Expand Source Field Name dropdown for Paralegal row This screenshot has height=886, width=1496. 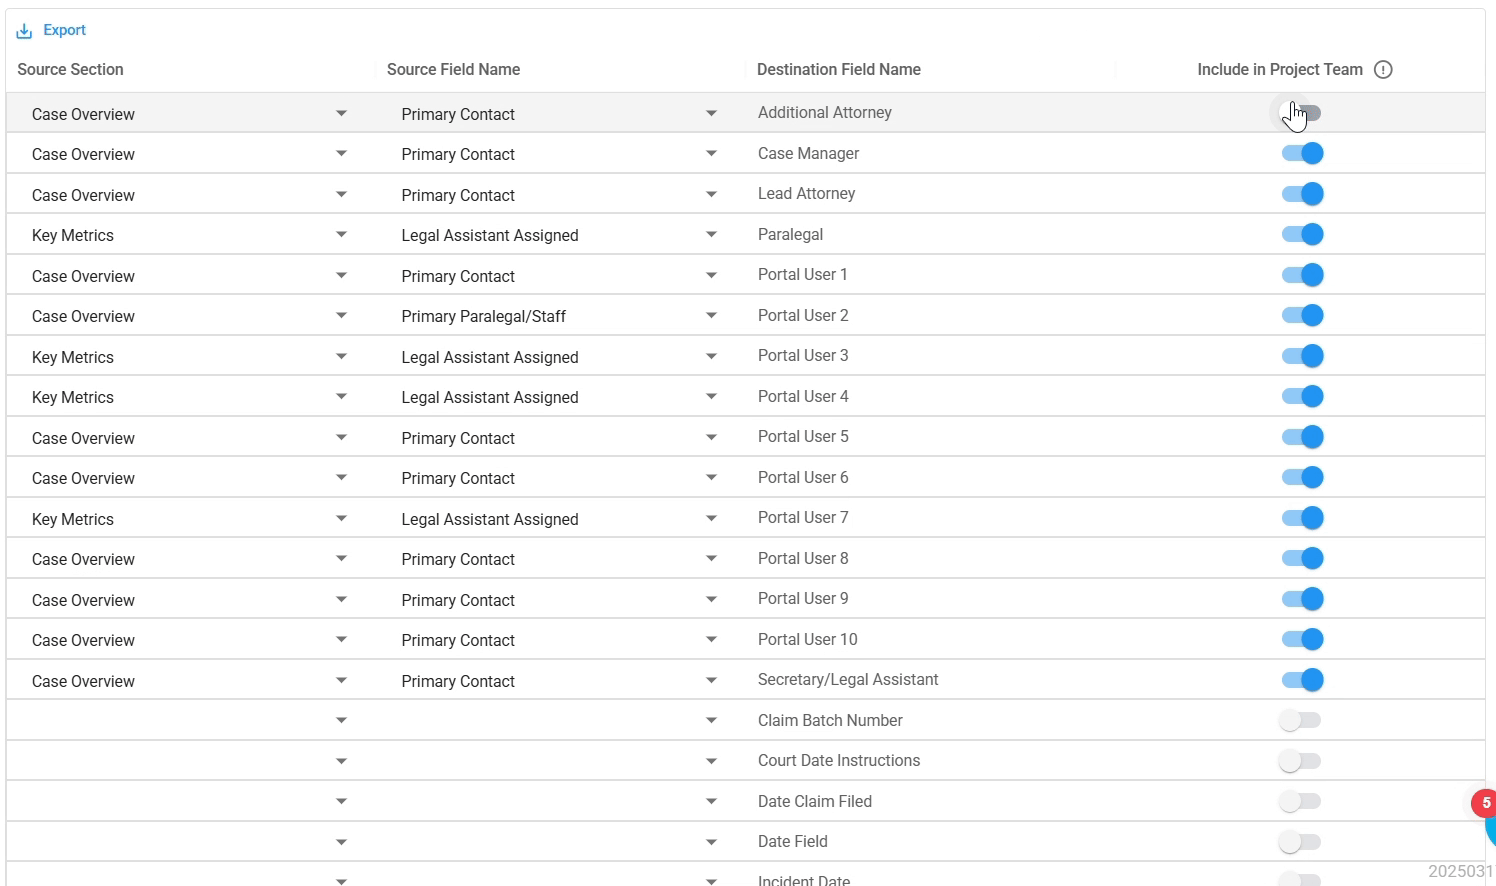click(711, 235)
